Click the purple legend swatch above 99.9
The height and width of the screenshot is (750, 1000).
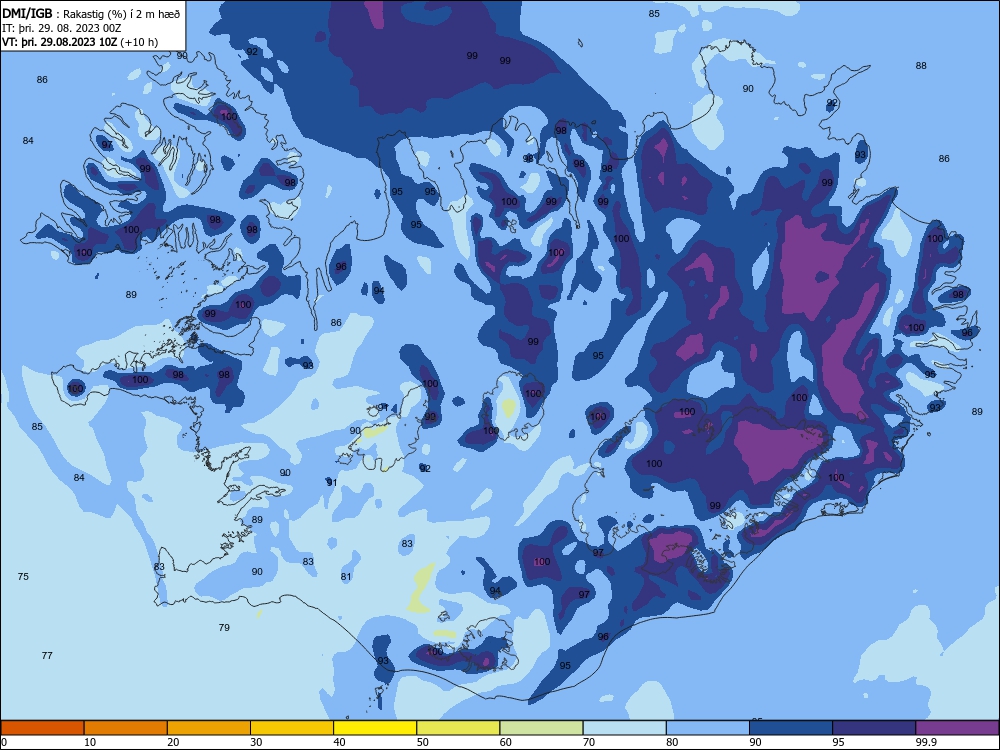pos(957,728)
